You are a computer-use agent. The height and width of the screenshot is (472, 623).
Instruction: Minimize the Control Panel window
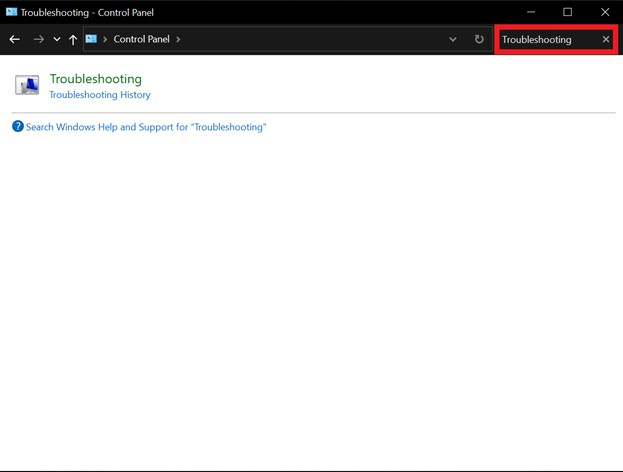pyautogui.click(x=531, y=12)
